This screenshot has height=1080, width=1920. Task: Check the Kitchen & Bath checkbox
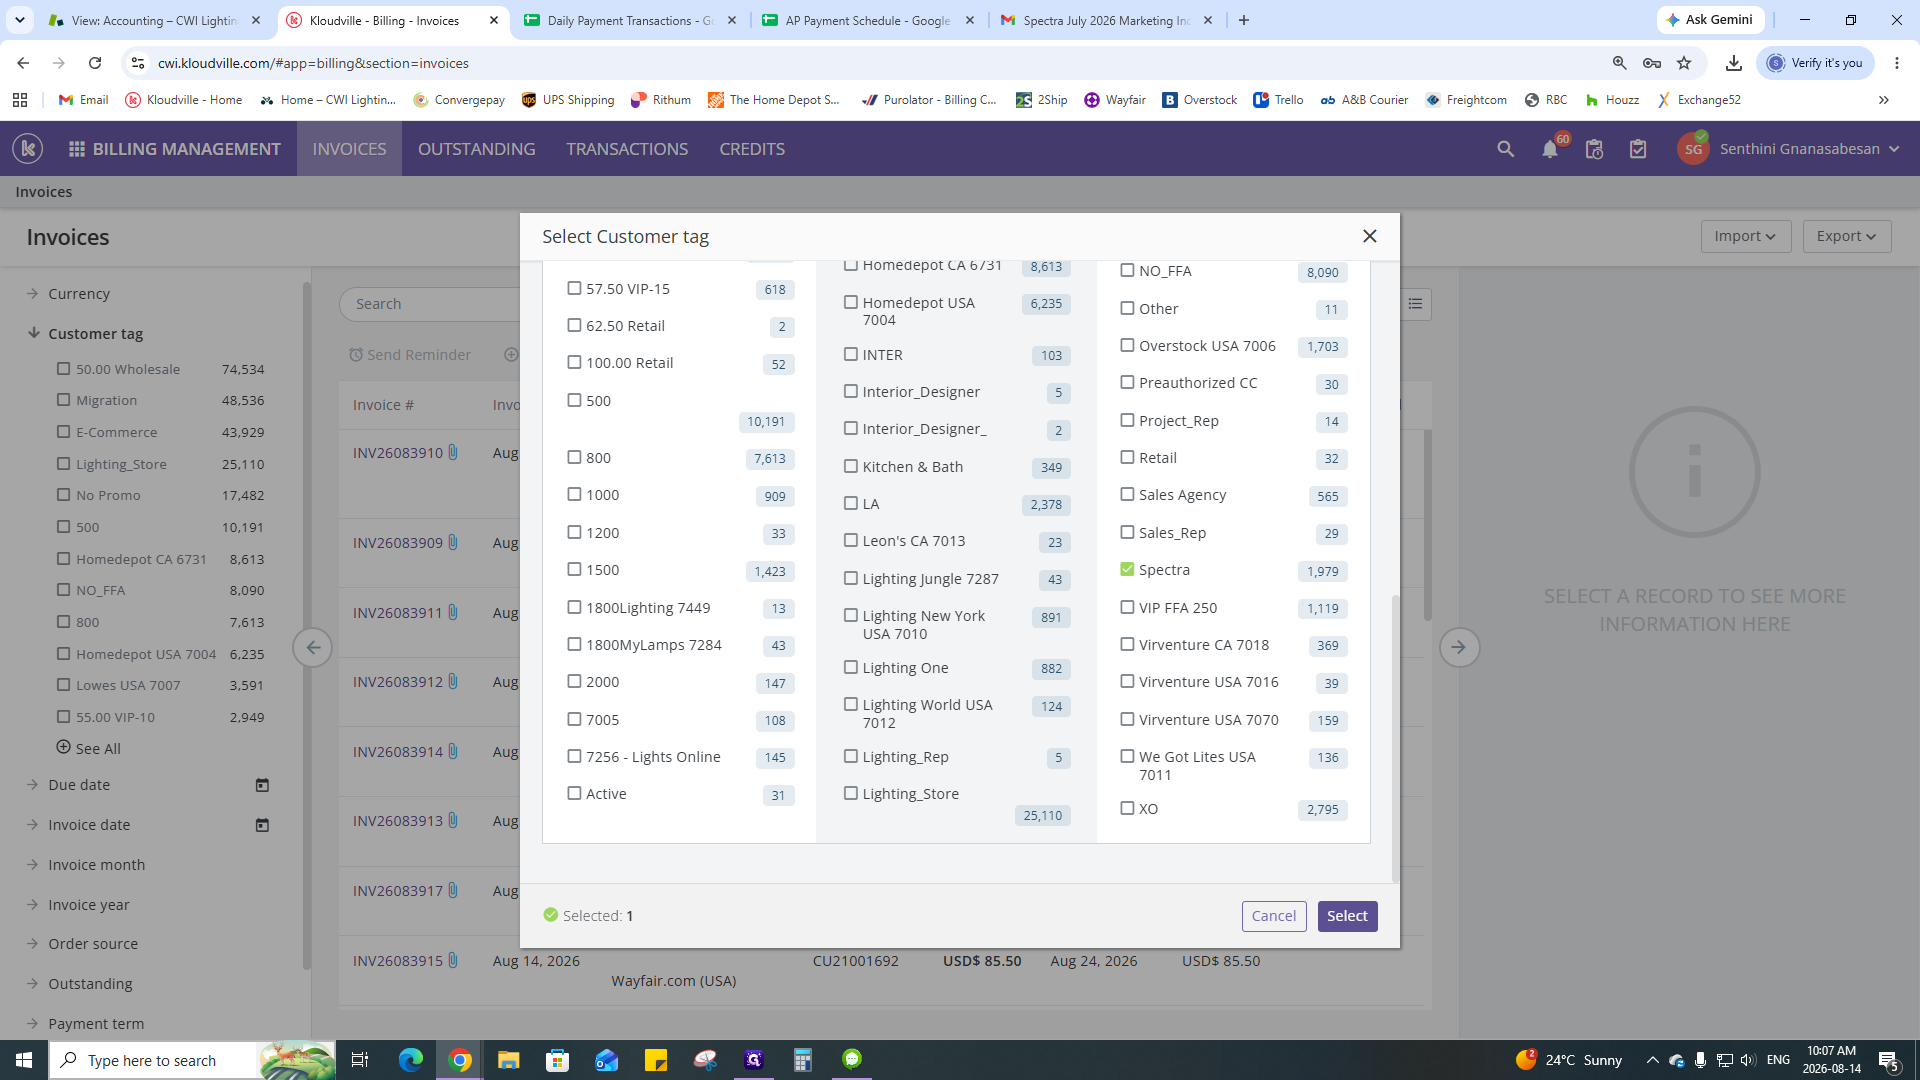851,466
